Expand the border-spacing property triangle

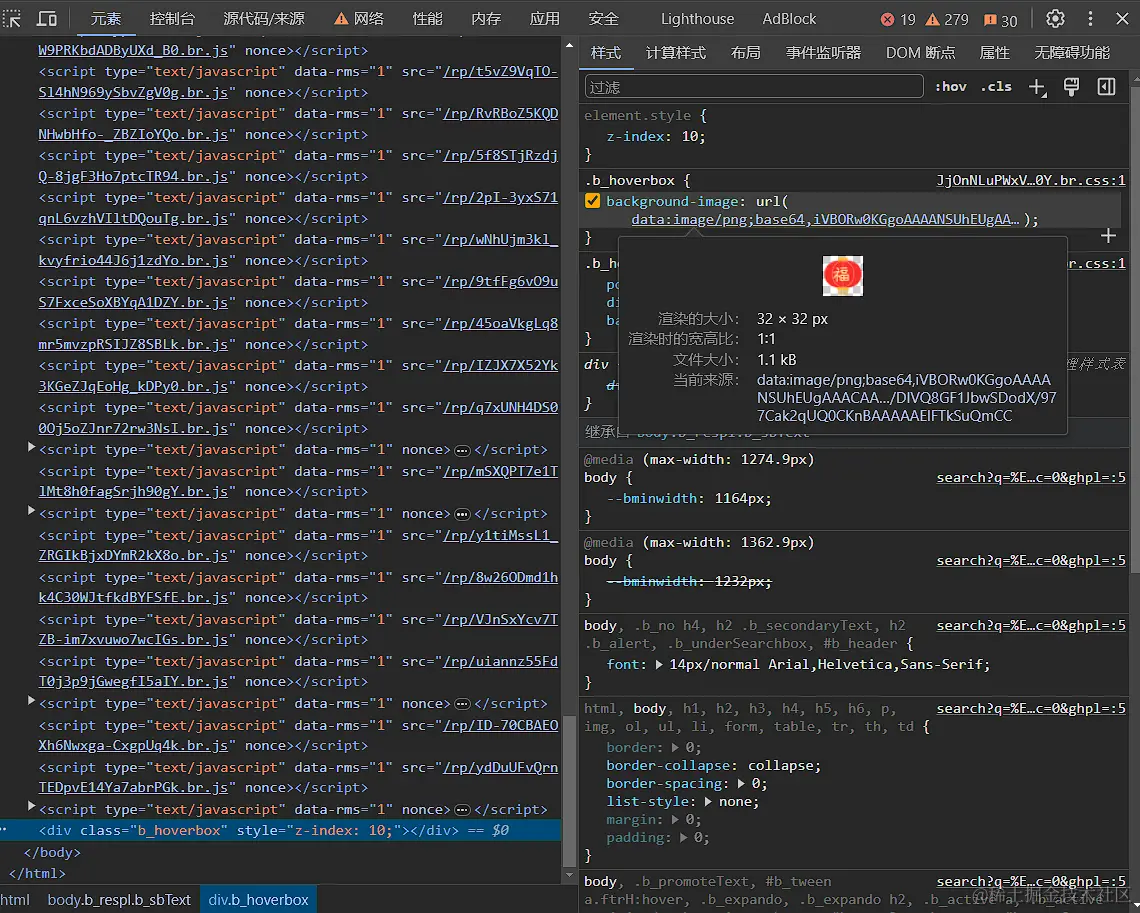[x=741, y=784]
